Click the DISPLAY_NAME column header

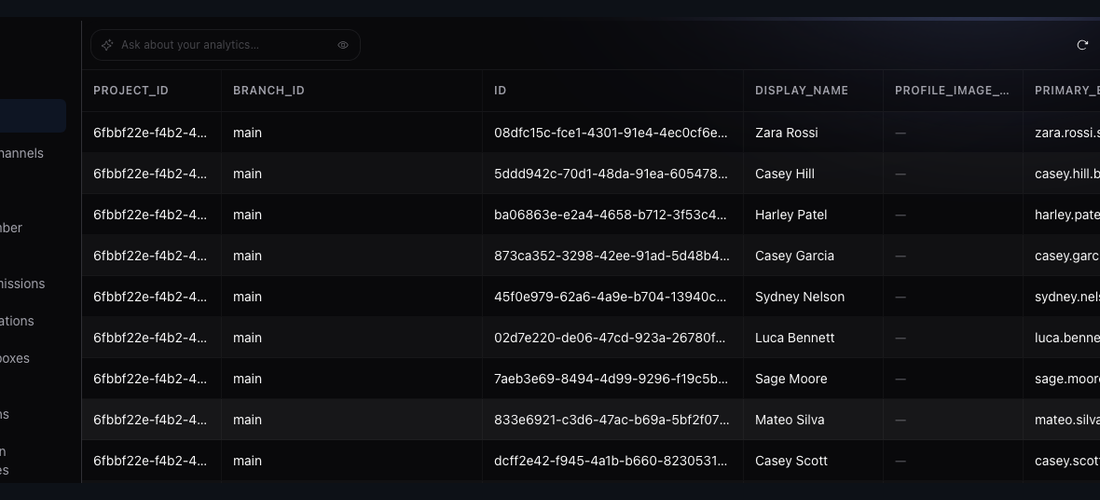coord(802,90)
